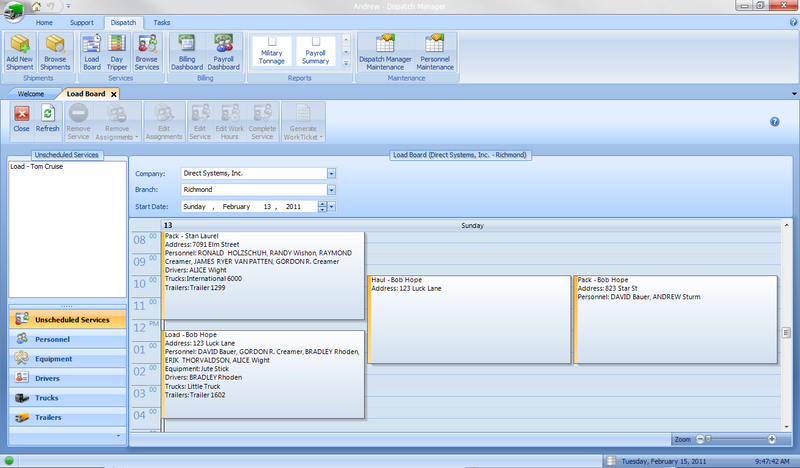Image resolution: width=800 pixels, height=468 pixels.
Task: Click Complete Service in toolbar
Action: tap(262, 122)
